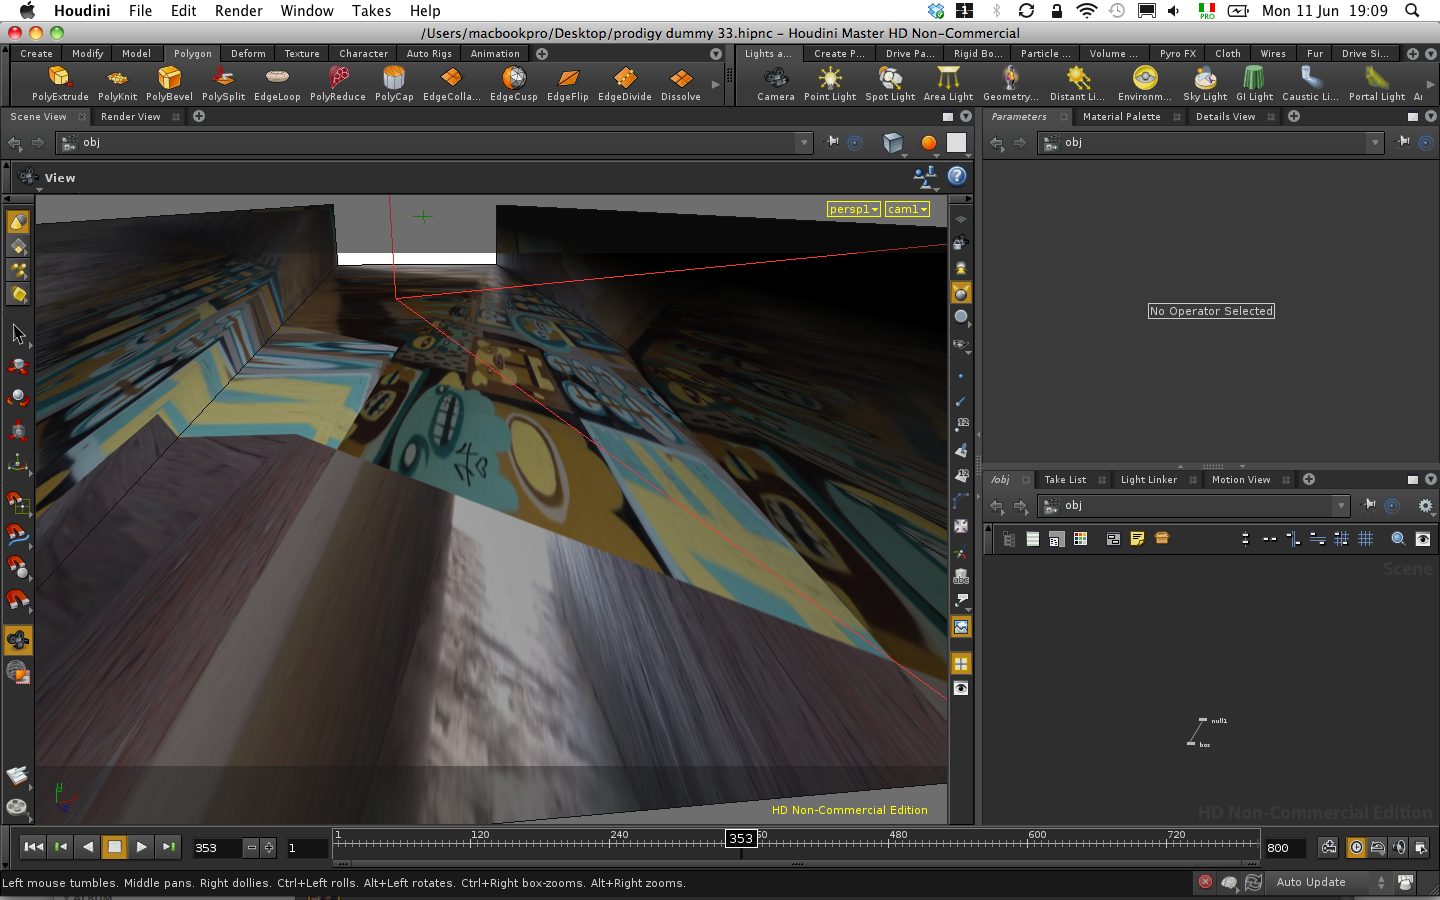Open Spotlight search in the menu bar
The height and width of the screenshot is (900, 1440).
tap(1412, 11)
